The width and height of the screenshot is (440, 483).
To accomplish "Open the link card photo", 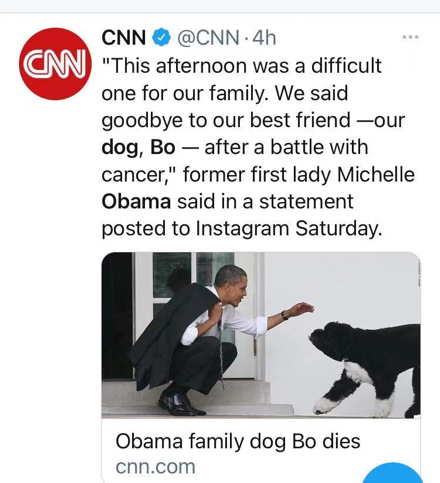I will tap(261, 335).
